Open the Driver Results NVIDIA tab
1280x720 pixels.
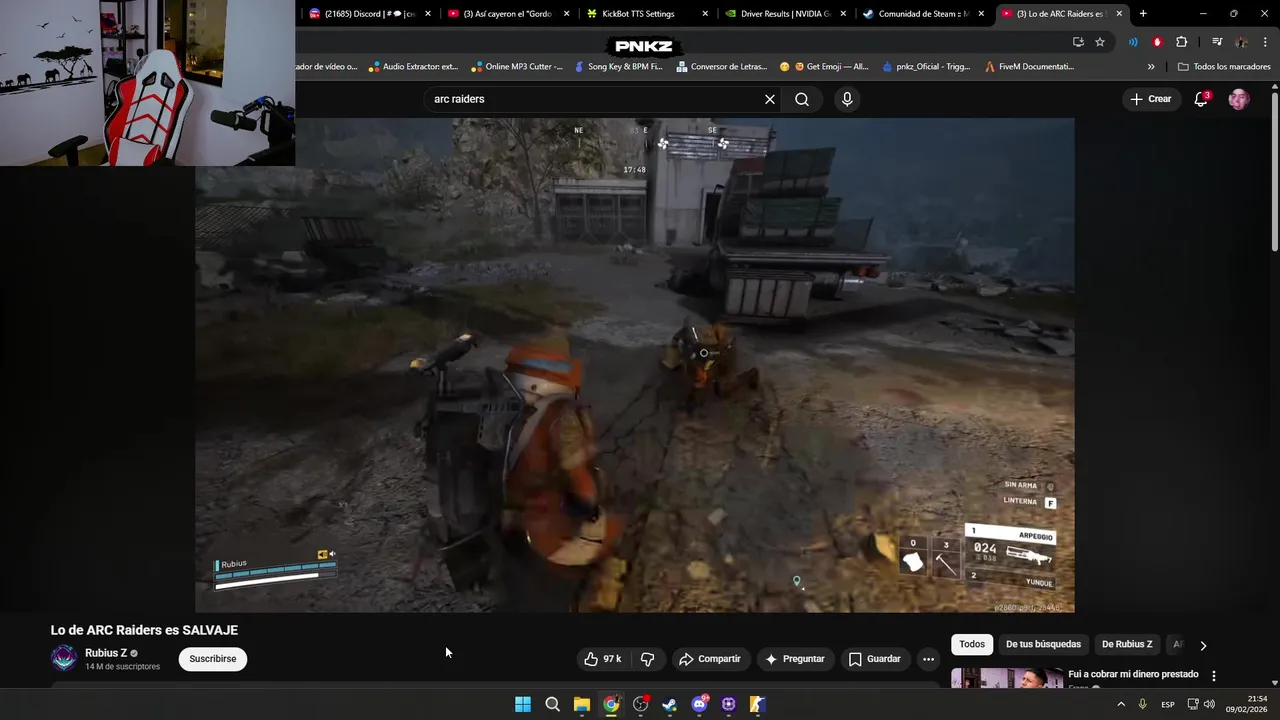point(784,14)
